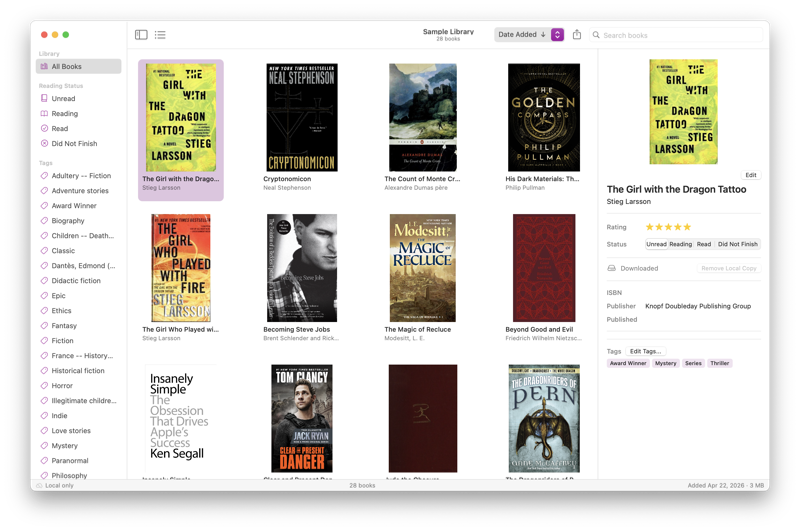Click the Fiction tag icon
This screenshot has height=531, width=800.
(44, 340)
